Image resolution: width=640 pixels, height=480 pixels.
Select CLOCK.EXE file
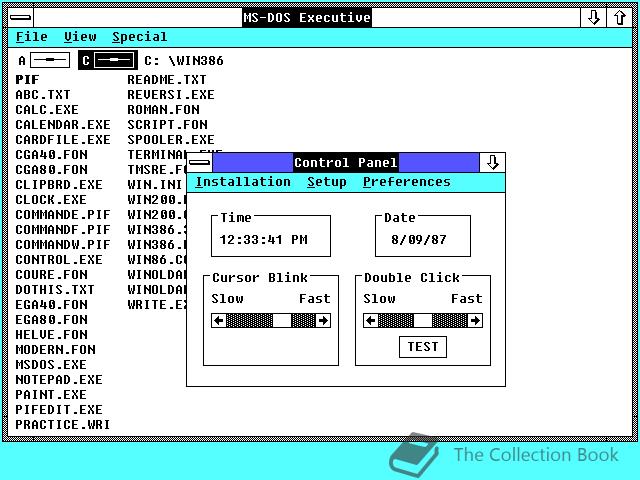click(x=51, y=200)
